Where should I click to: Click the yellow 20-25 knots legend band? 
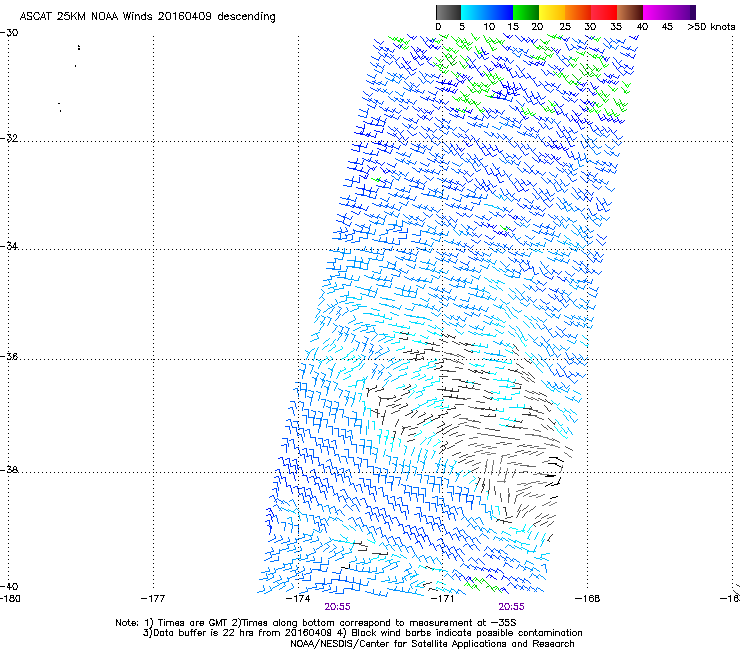point(552,12)
